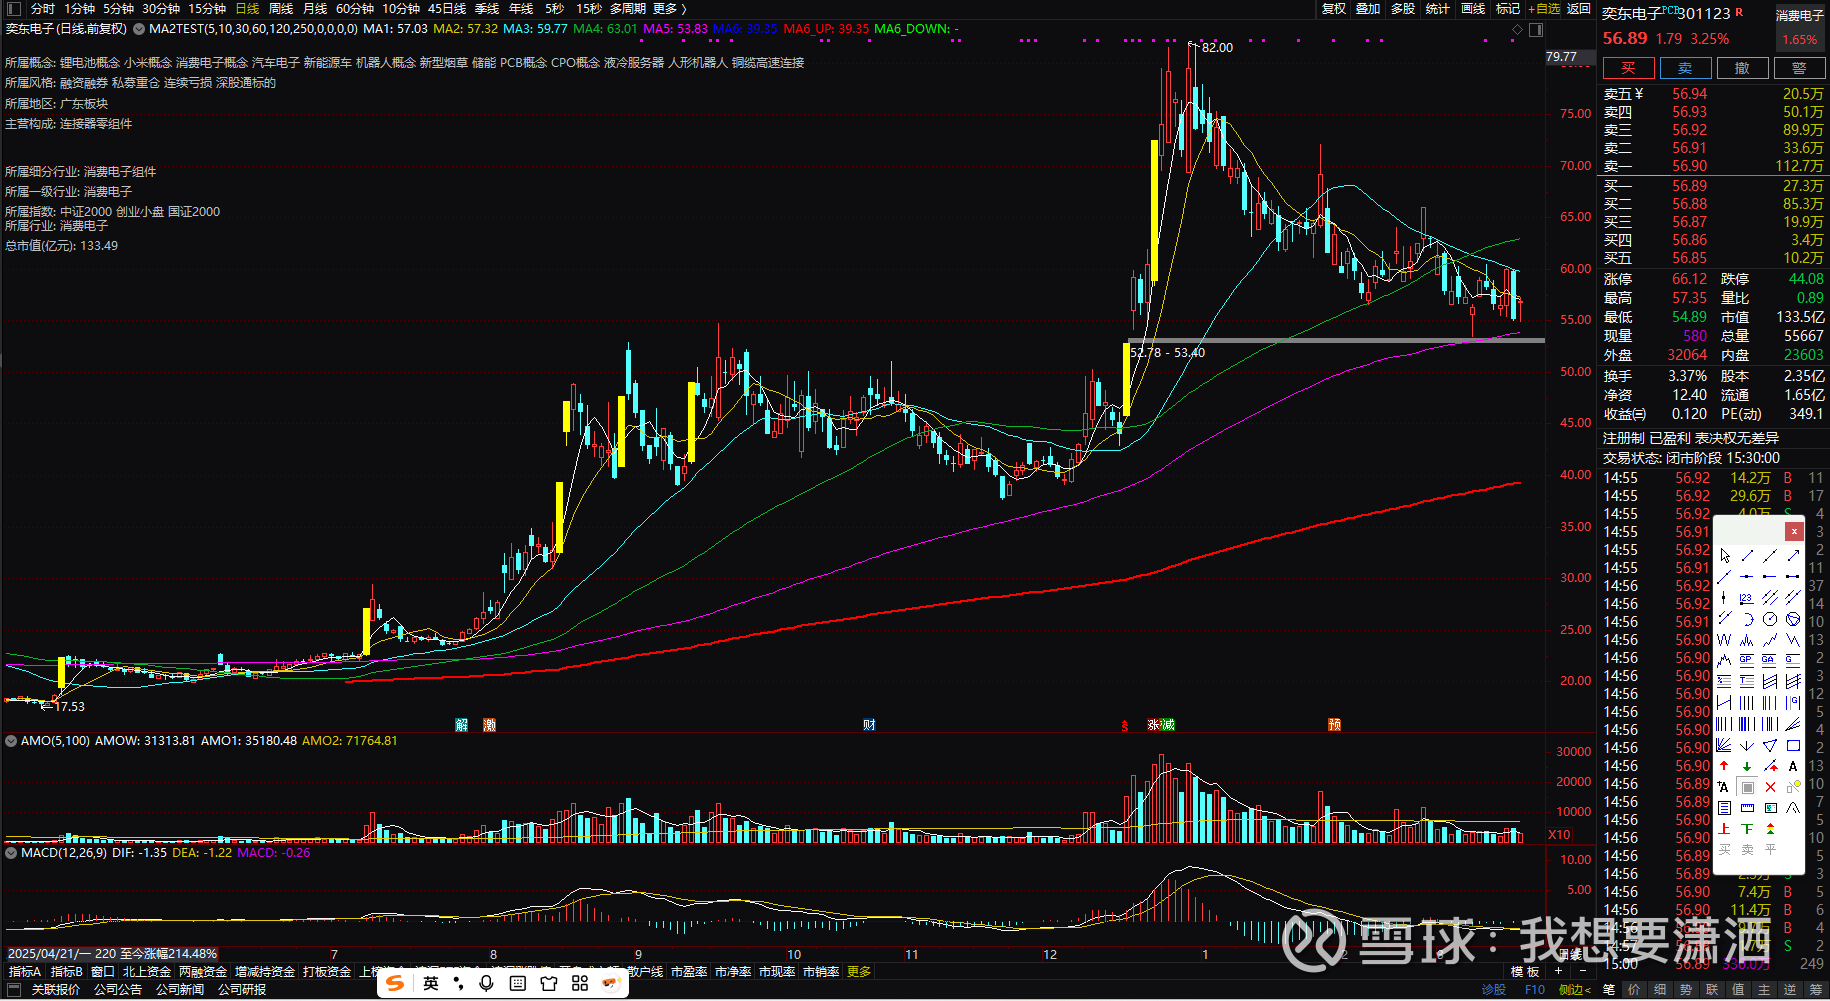Toggle the 价 price-distribution view
Viewport: 1830px width, 1001px height.
pyautogui.click(x=1635, y=990)
